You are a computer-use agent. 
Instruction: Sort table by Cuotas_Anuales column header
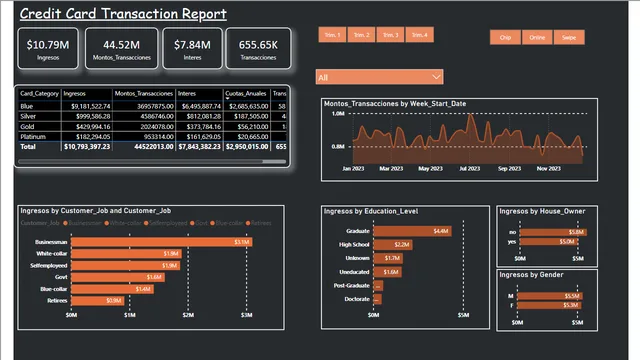pos(246,93)
